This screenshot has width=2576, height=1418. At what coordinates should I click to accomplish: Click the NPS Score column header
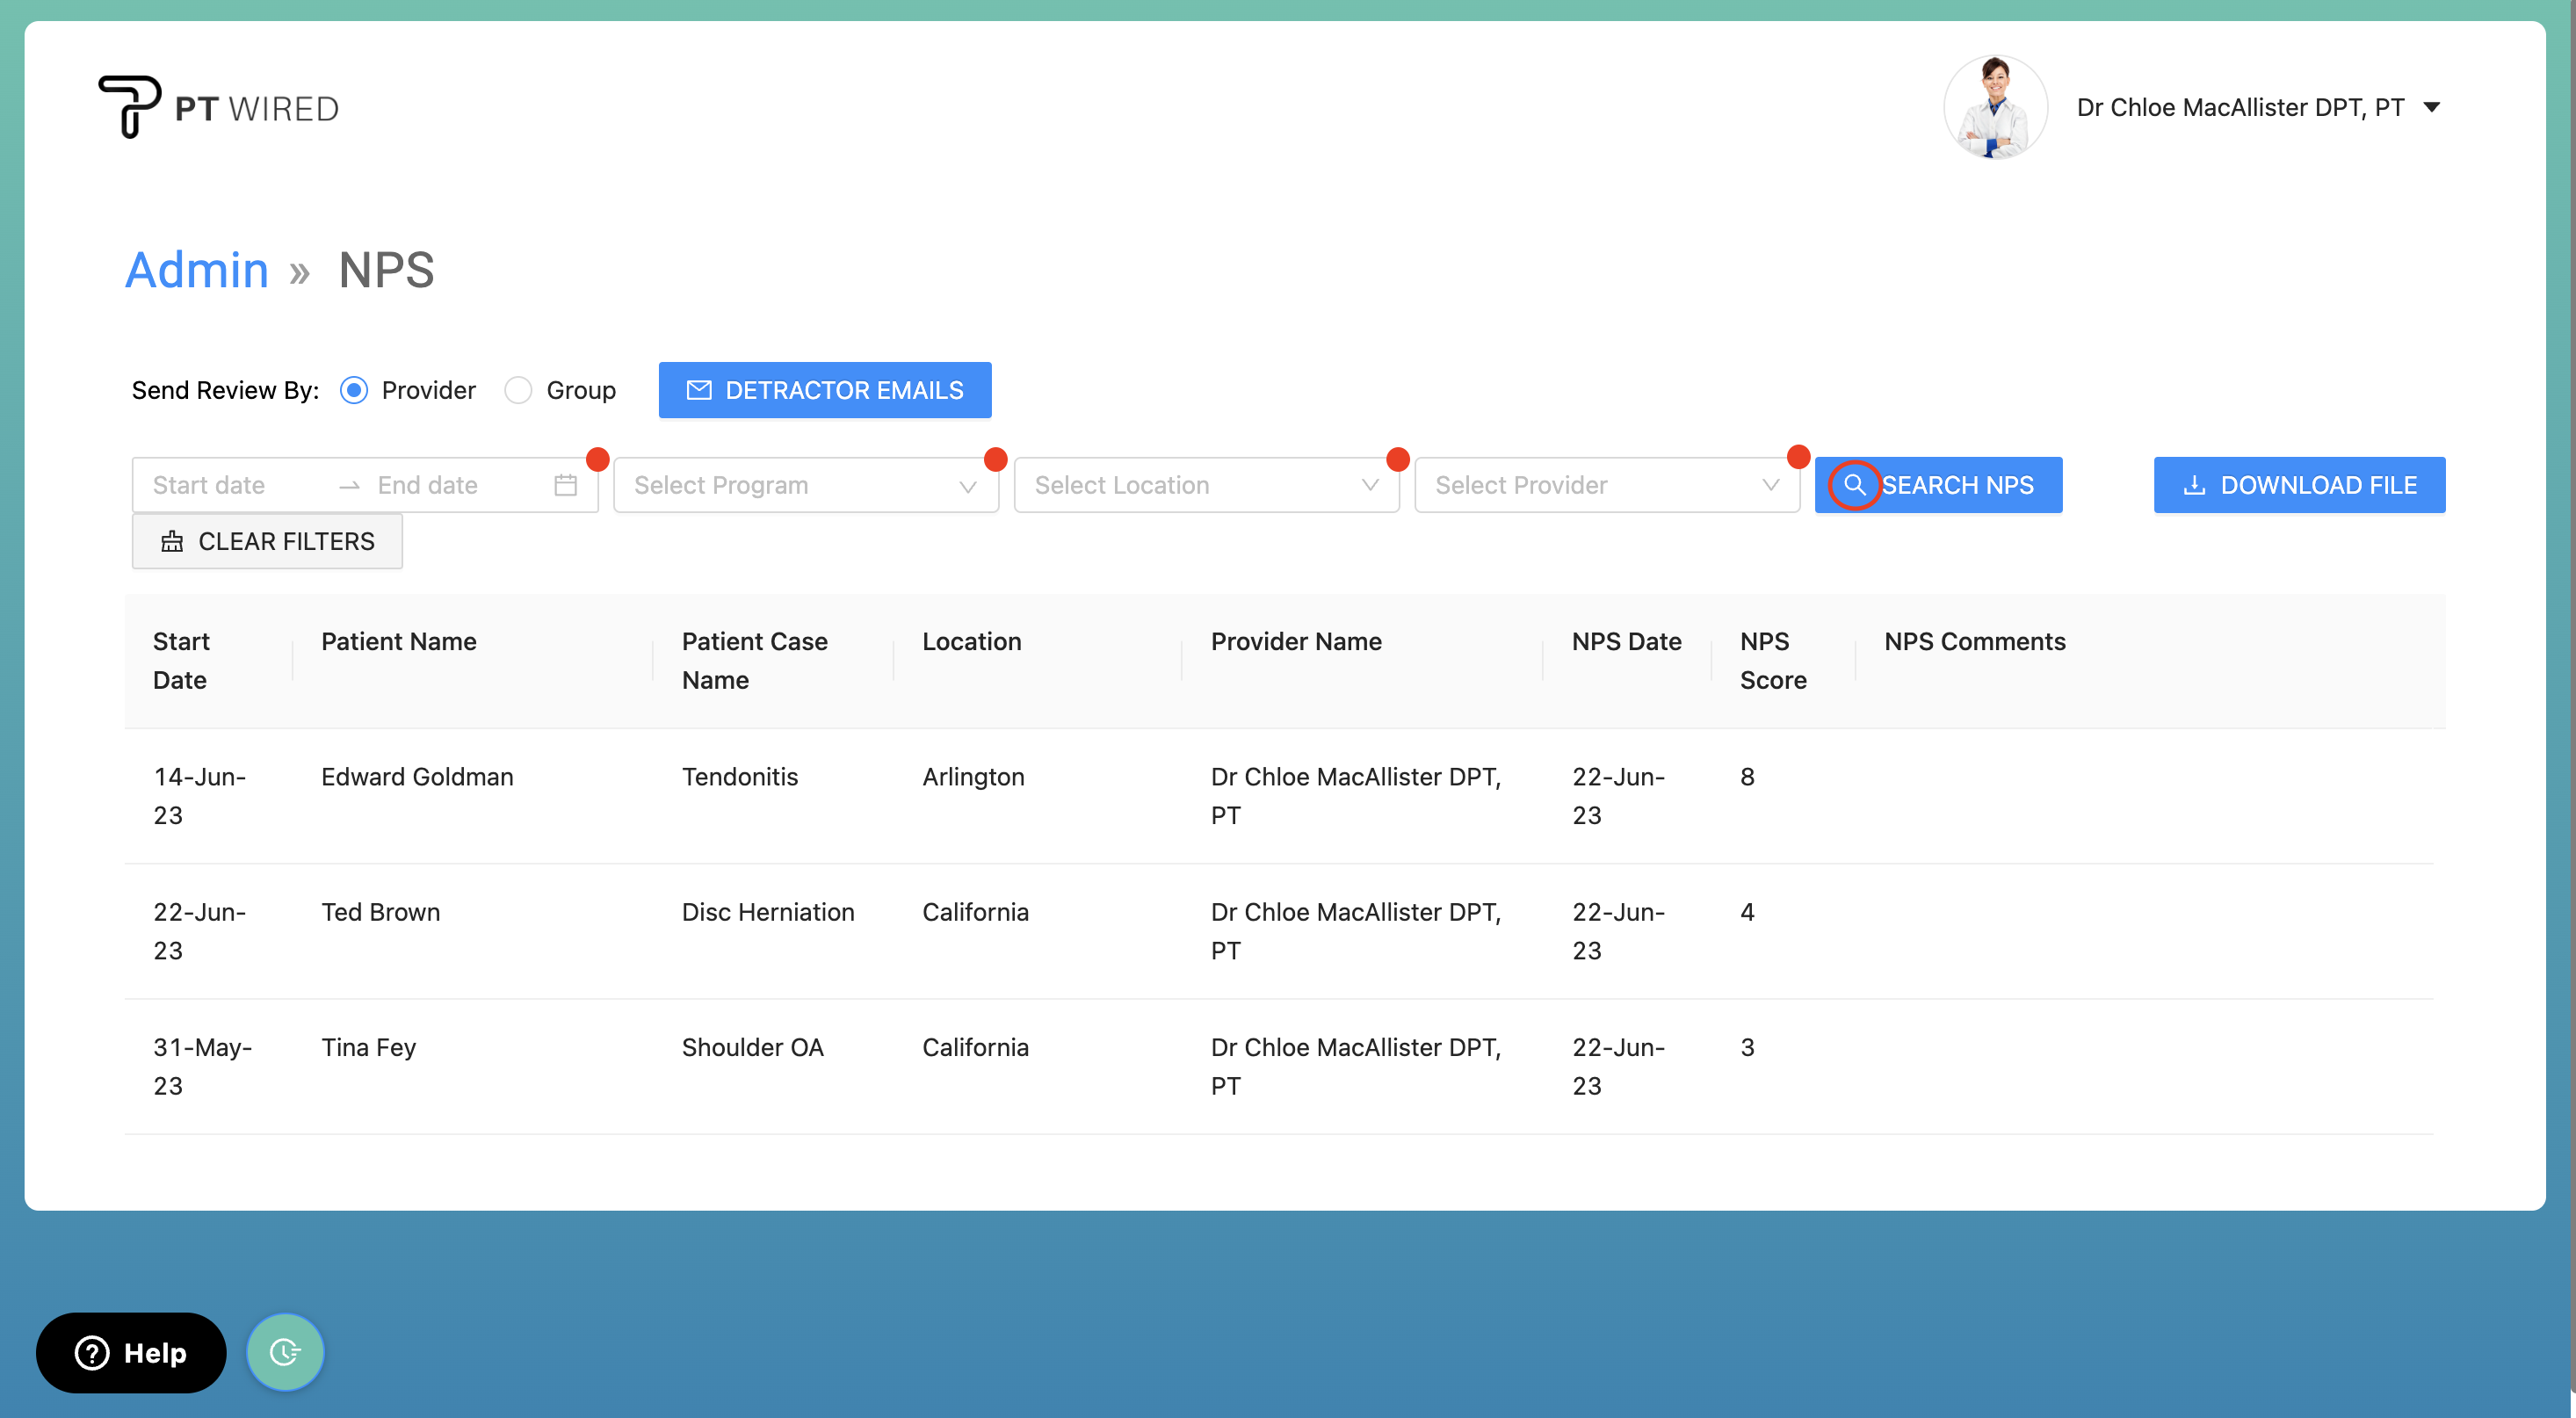coord(1772,660)
